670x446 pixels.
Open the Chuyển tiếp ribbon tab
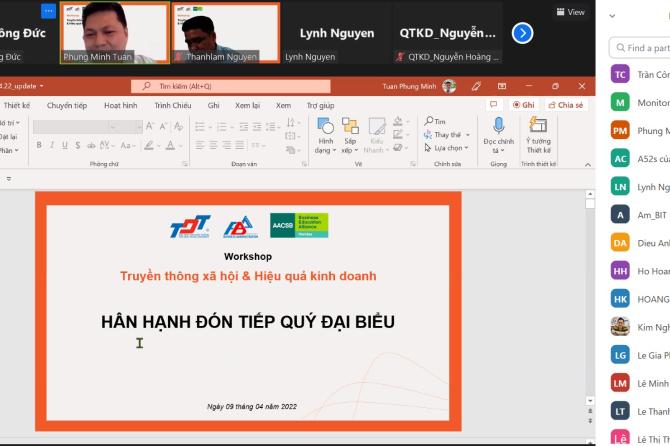point(67,105)
